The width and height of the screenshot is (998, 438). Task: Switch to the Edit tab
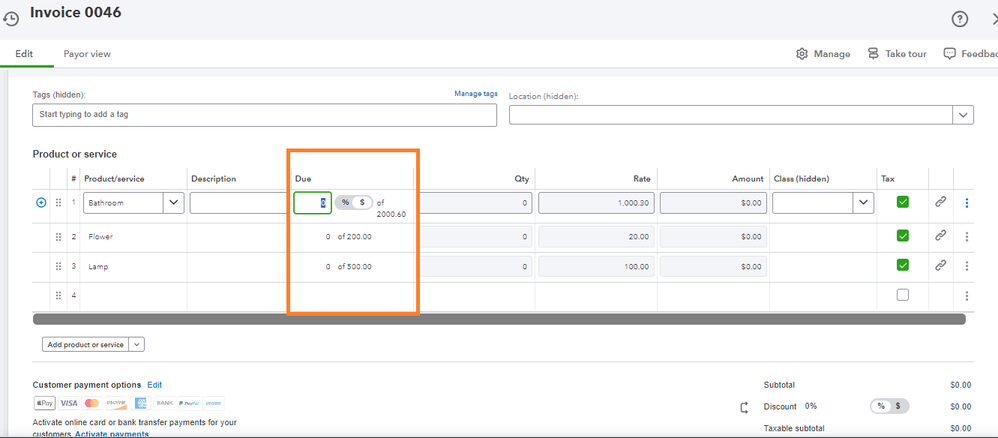(24, 54)
